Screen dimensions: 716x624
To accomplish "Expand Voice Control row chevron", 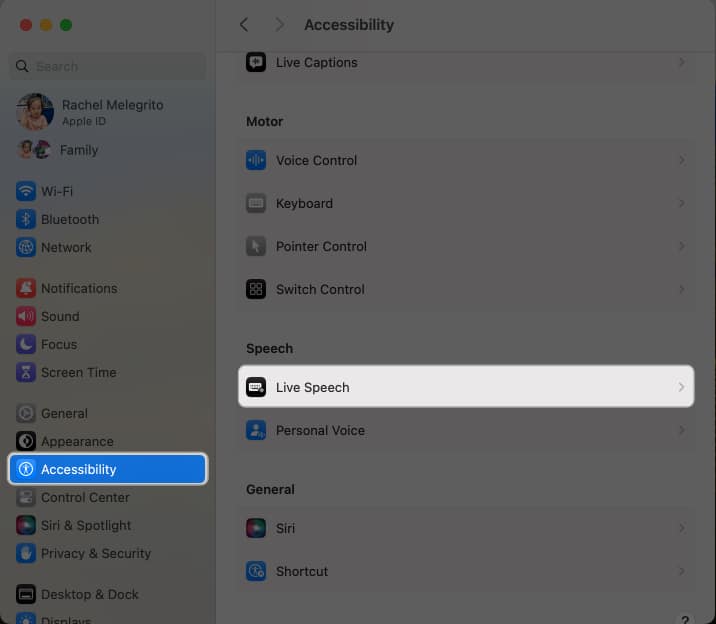I will click(682, 160).
